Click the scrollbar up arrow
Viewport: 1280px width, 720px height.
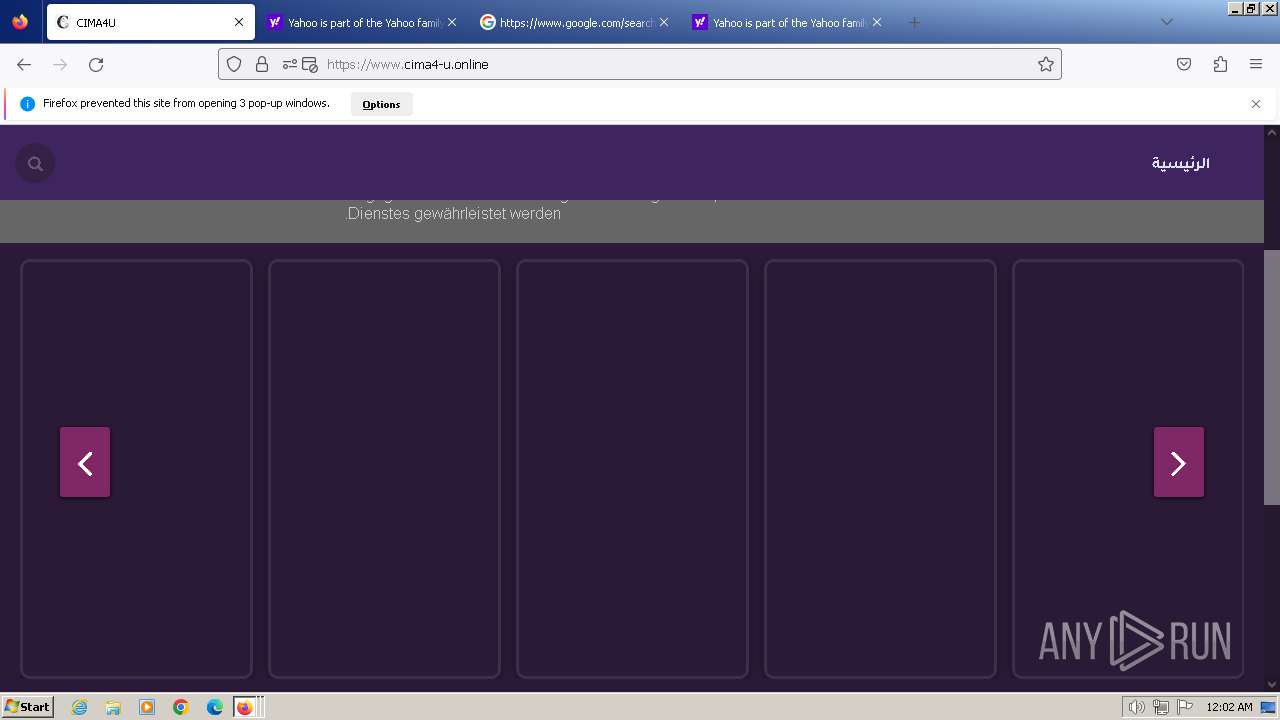tap(1272, 132)
